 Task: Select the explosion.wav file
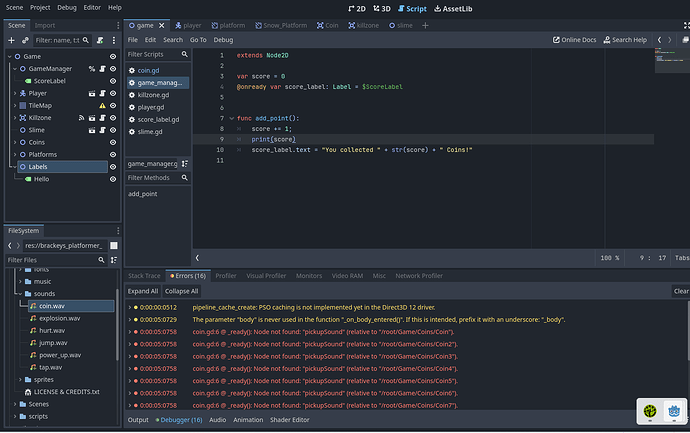pyautogui.click(x=59, y=318)
